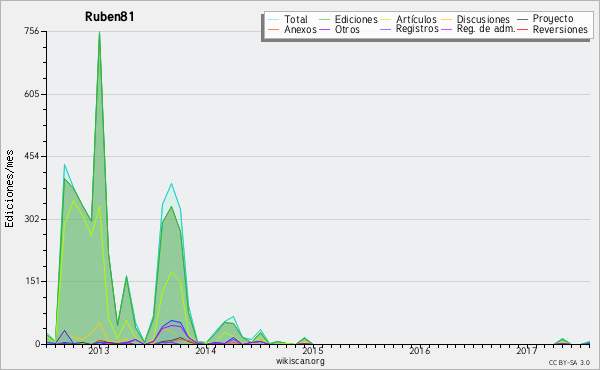
Task: Click the cyan Total legend line swatch
Action: point(274,20)
